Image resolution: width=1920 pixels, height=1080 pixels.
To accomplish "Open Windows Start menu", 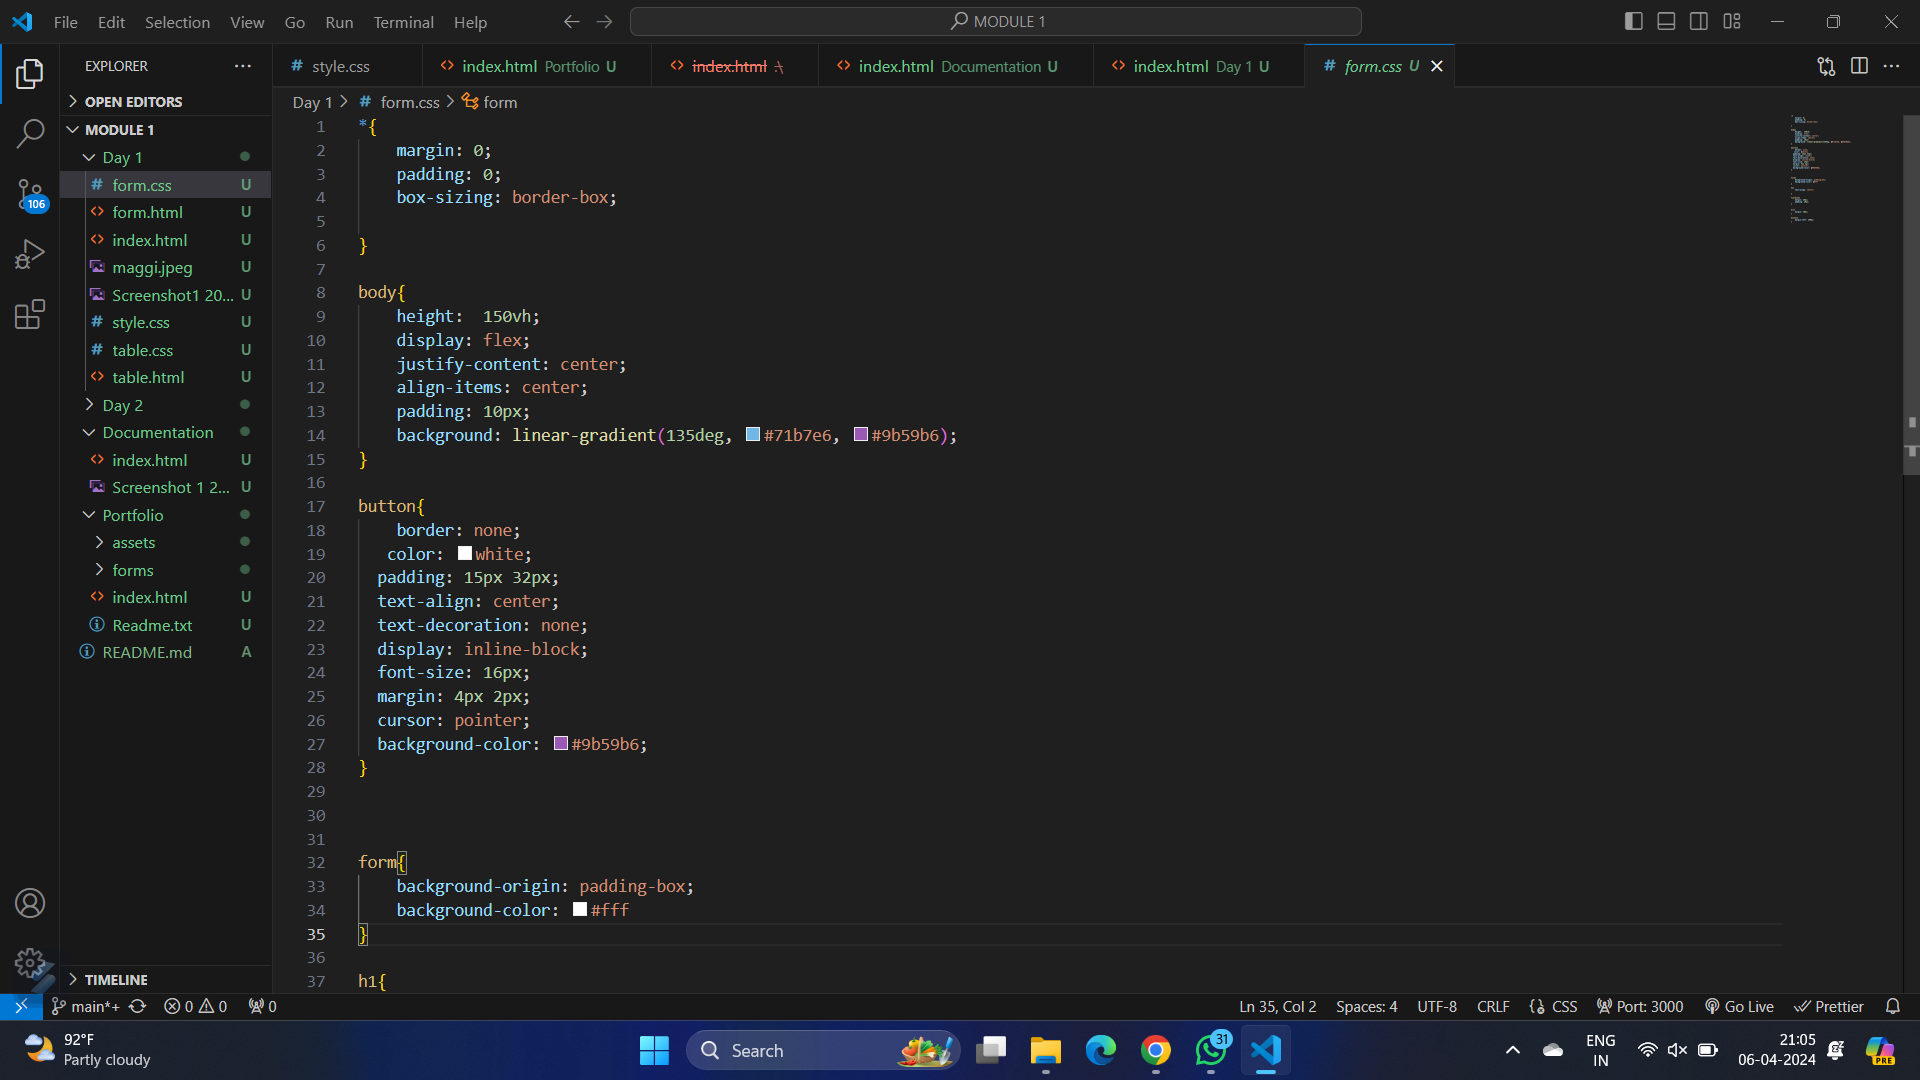I will (x=654, y=1050).
